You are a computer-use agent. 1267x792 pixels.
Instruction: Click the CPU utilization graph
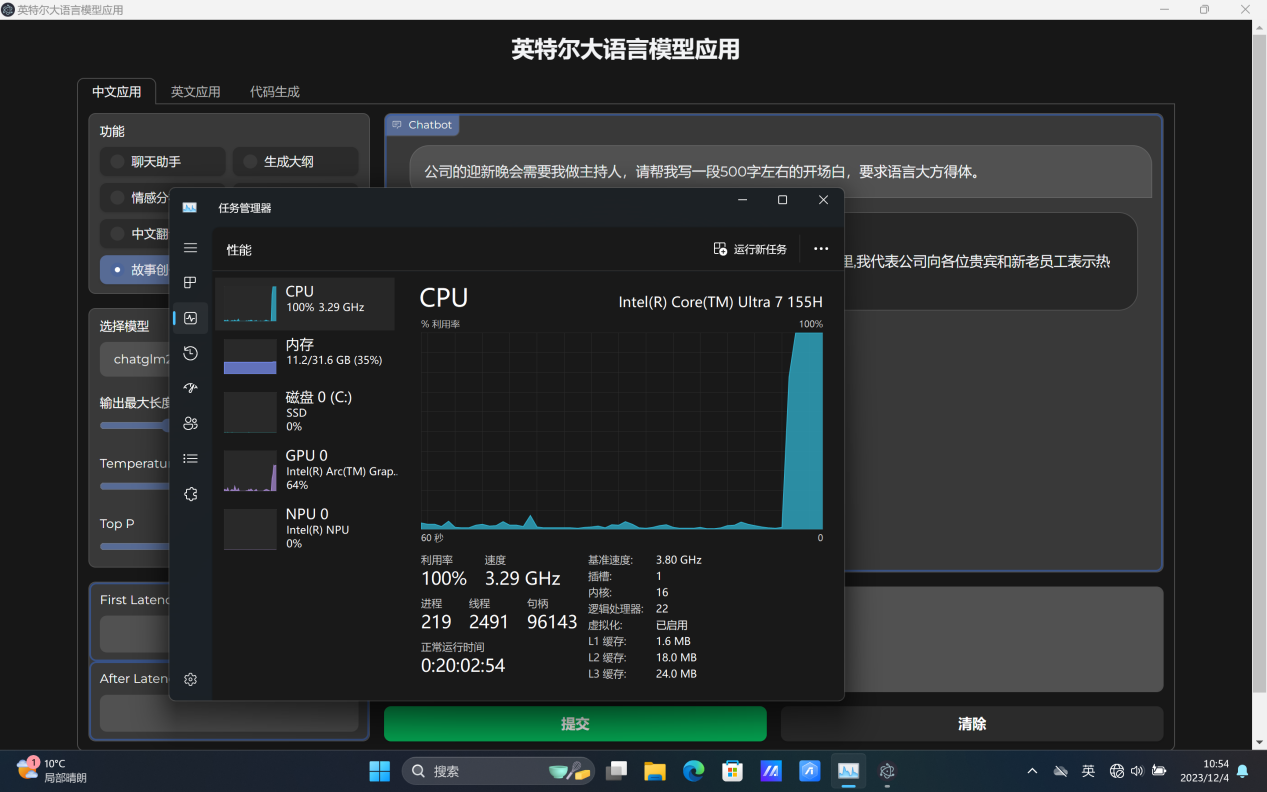[x=622, y=430]
